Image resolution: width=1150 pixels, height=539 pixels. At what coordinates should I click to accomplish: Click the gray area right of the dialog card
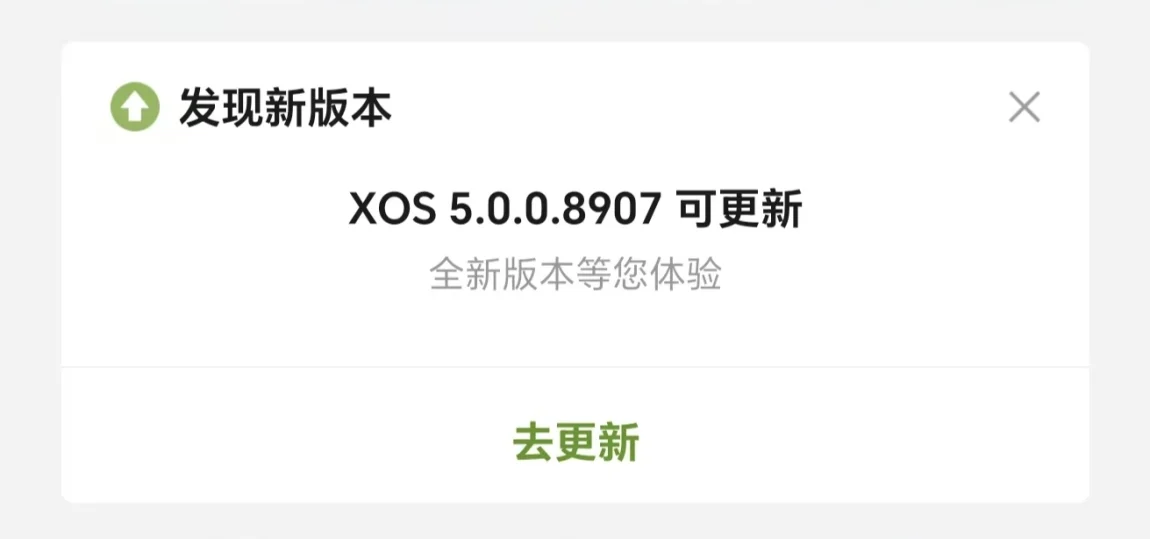(x=1120, y=271)
